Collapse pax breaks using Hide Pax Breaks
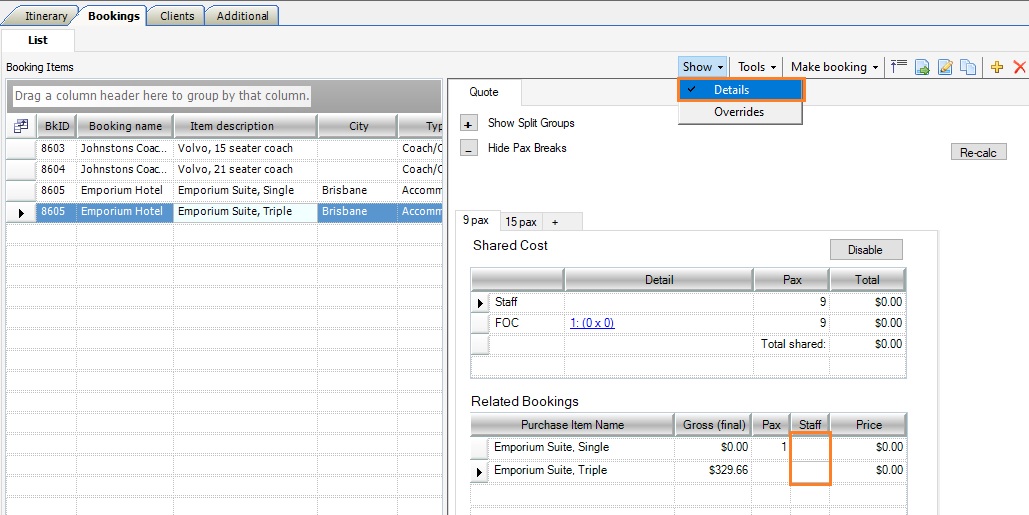 pyautogui.click(x=468, y=148)
